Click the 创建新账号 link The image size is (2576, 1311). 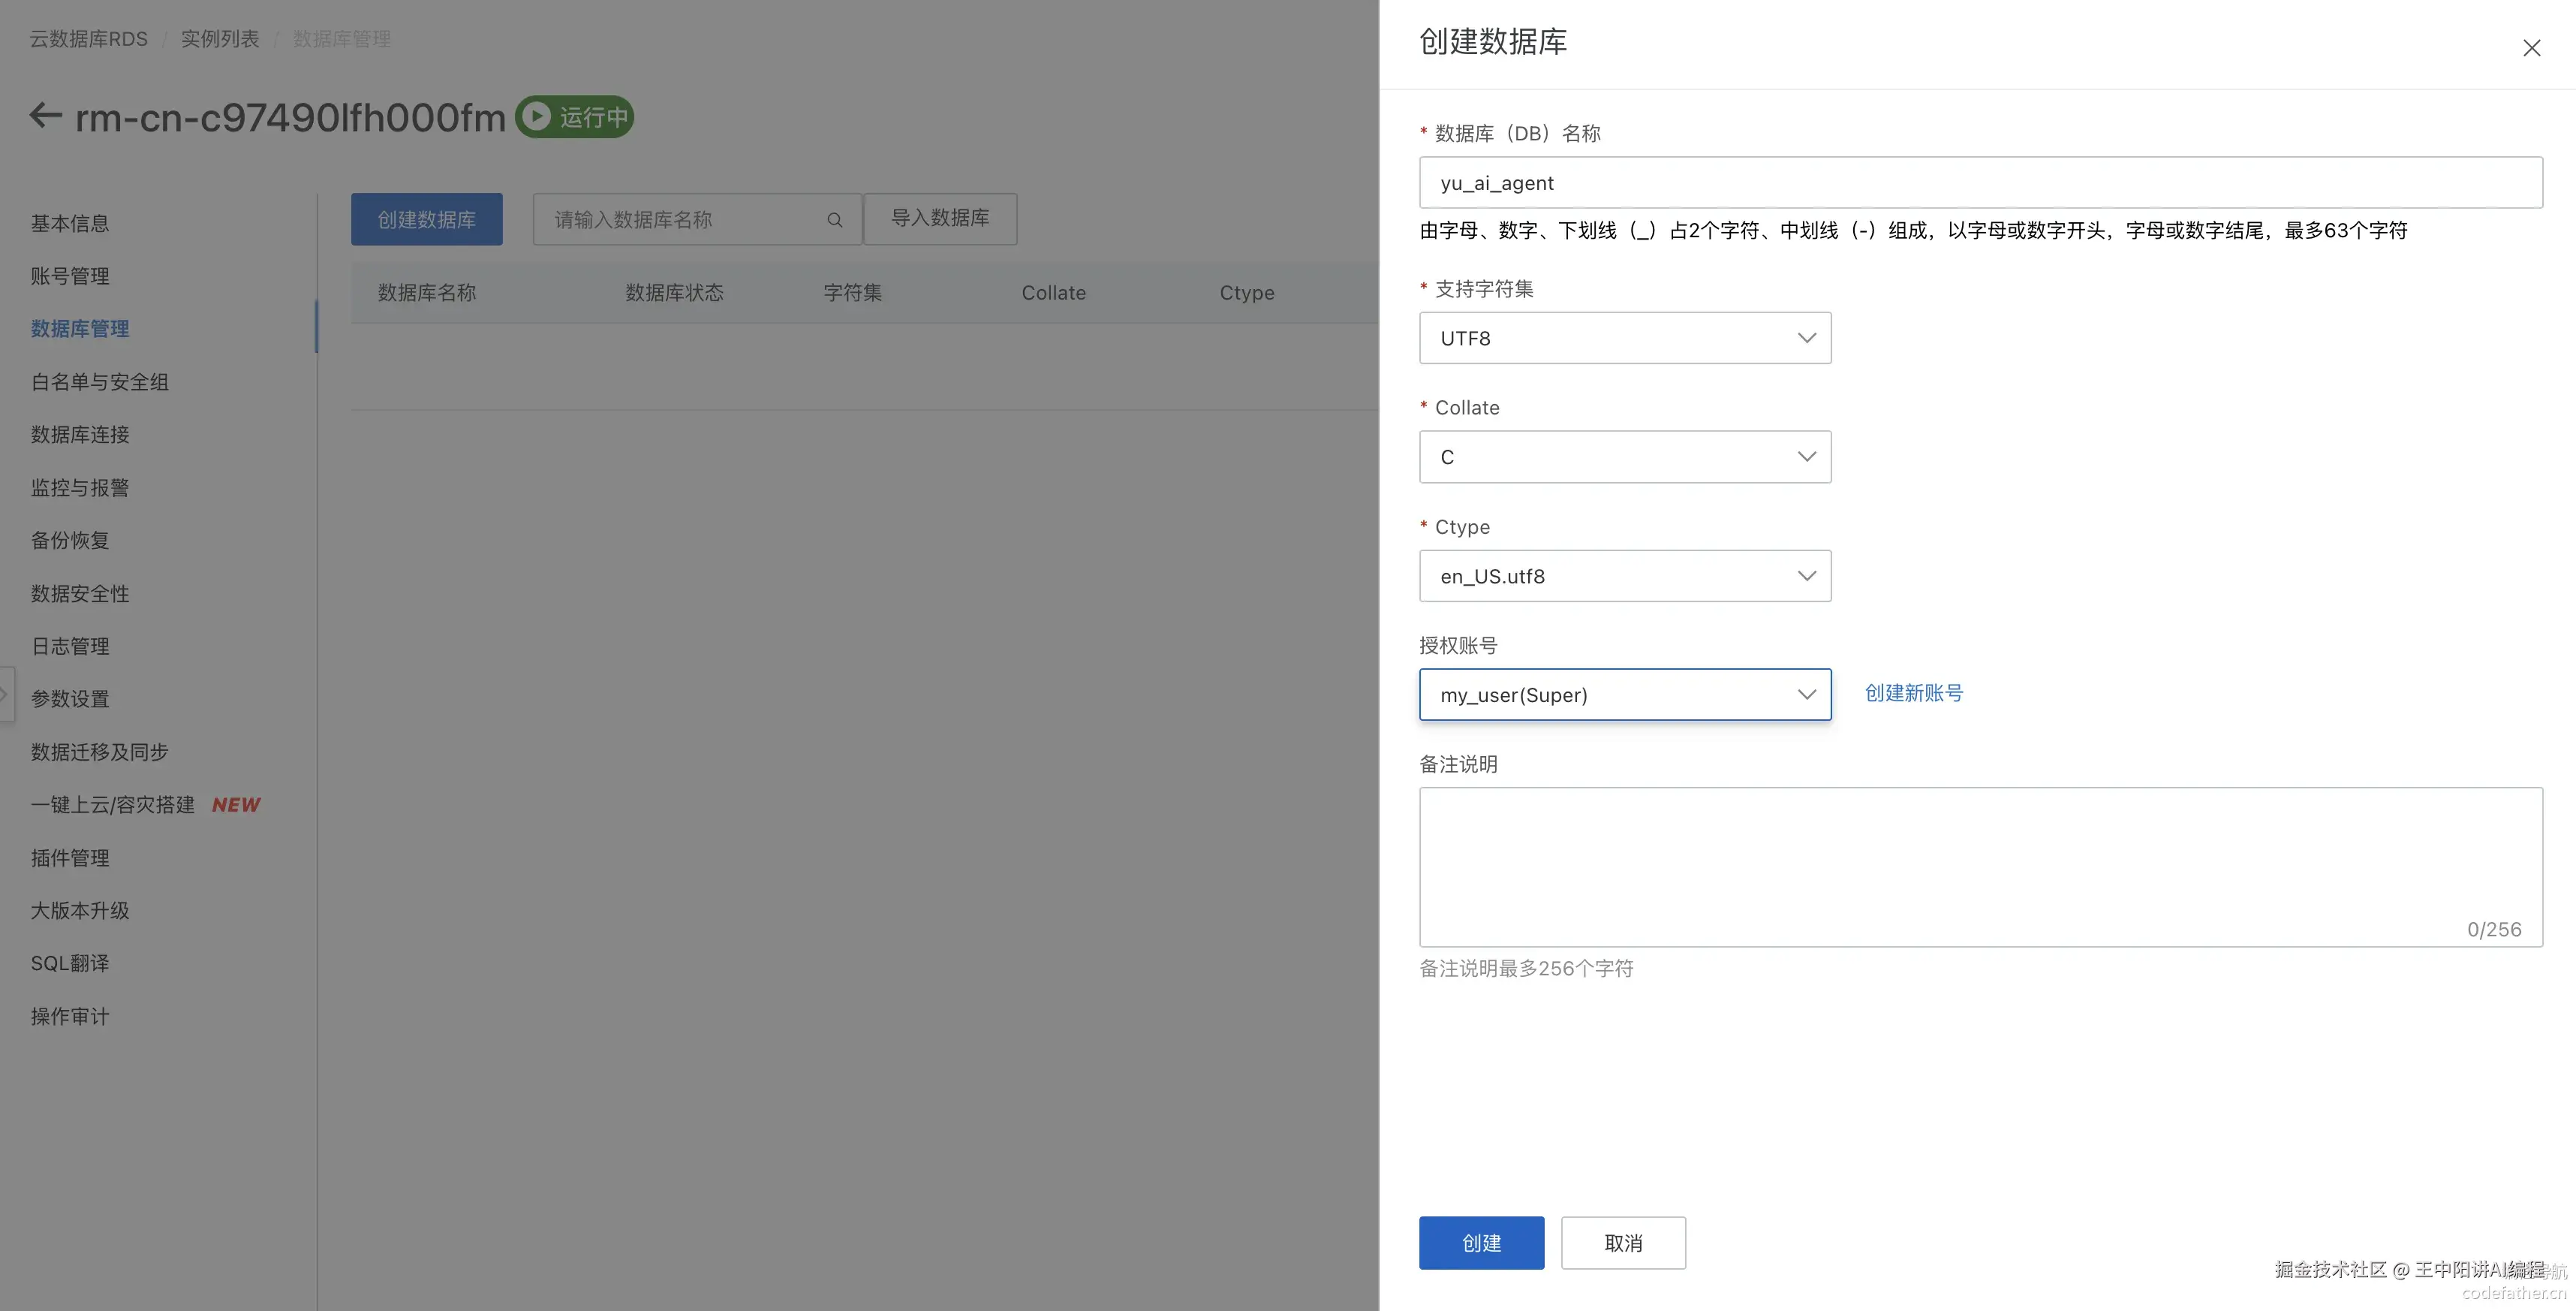pos(1913,693)
